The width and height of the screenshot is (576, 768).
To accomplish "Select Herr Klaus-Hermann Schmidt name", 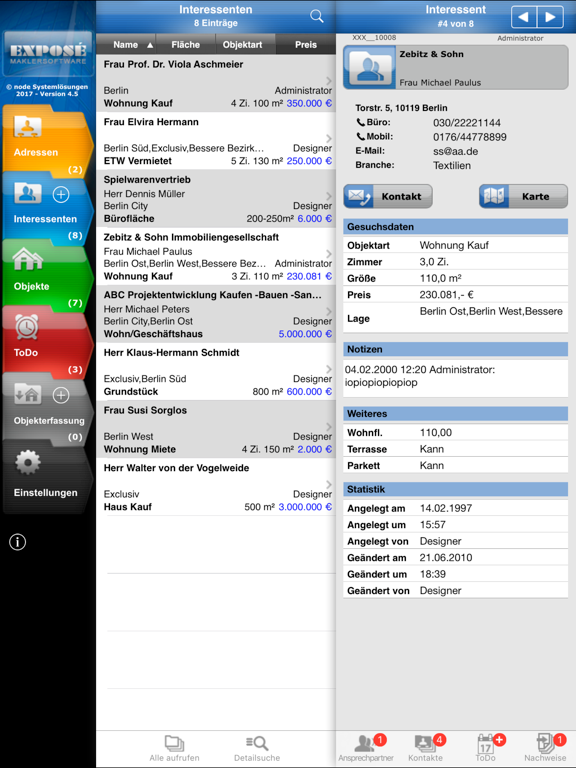I will pos(171,353).
